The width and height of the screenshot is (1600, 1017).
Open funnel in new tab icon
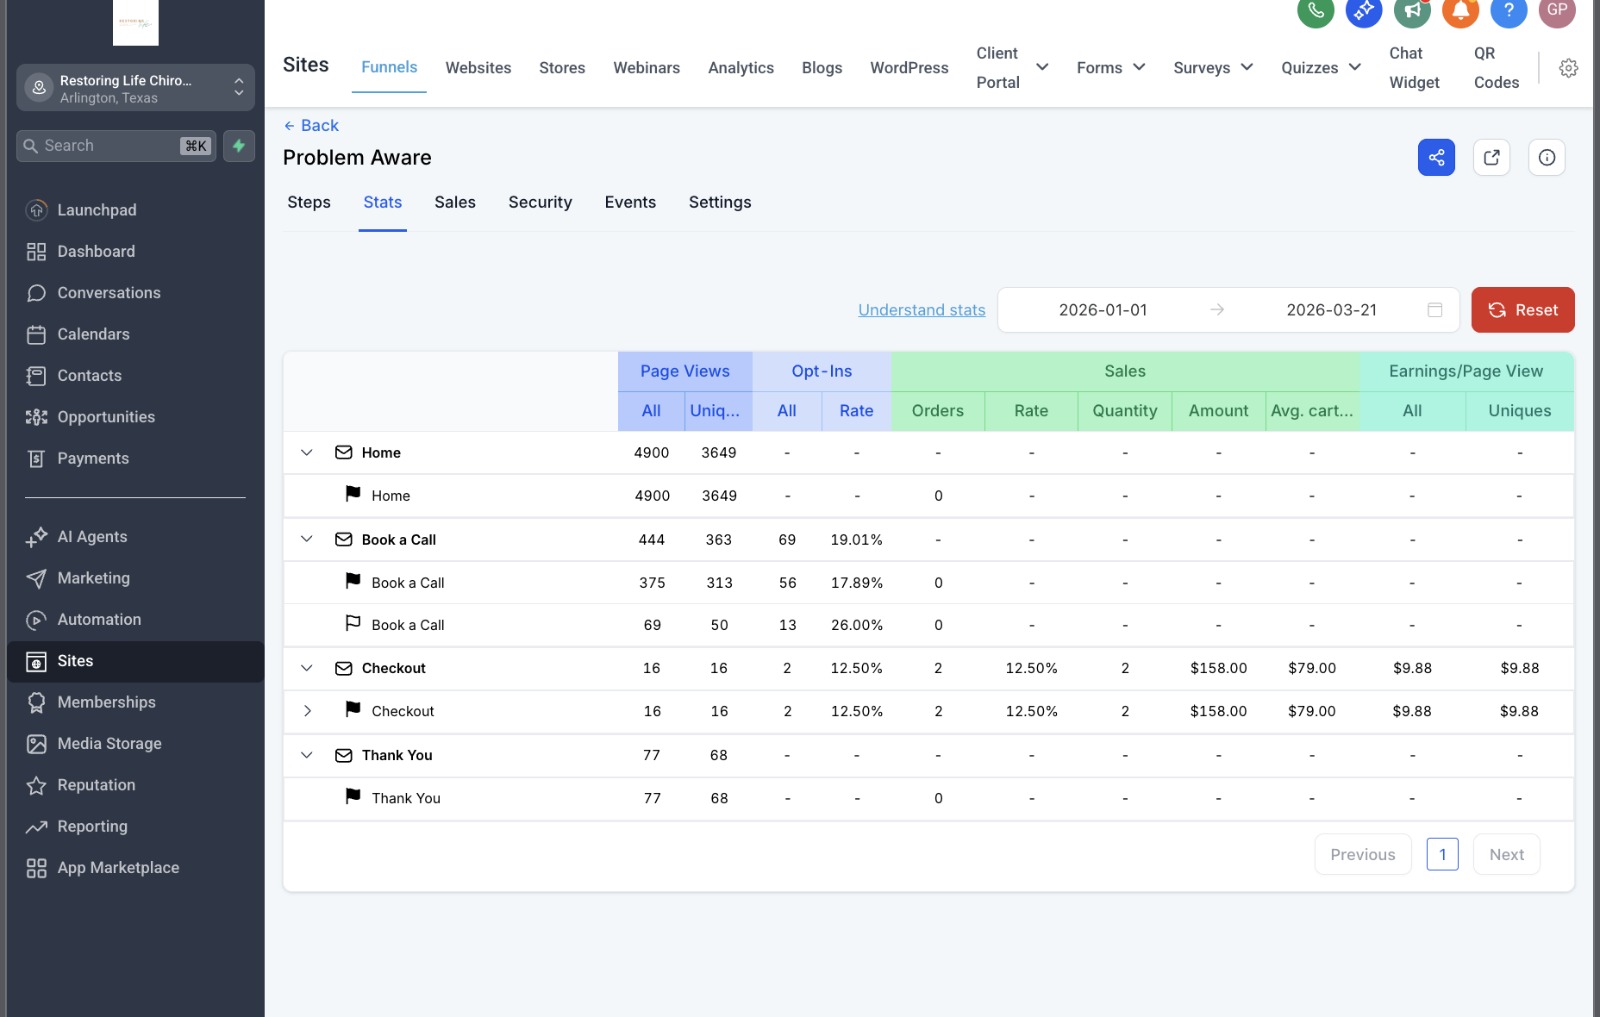click(x=1491, y=157)
